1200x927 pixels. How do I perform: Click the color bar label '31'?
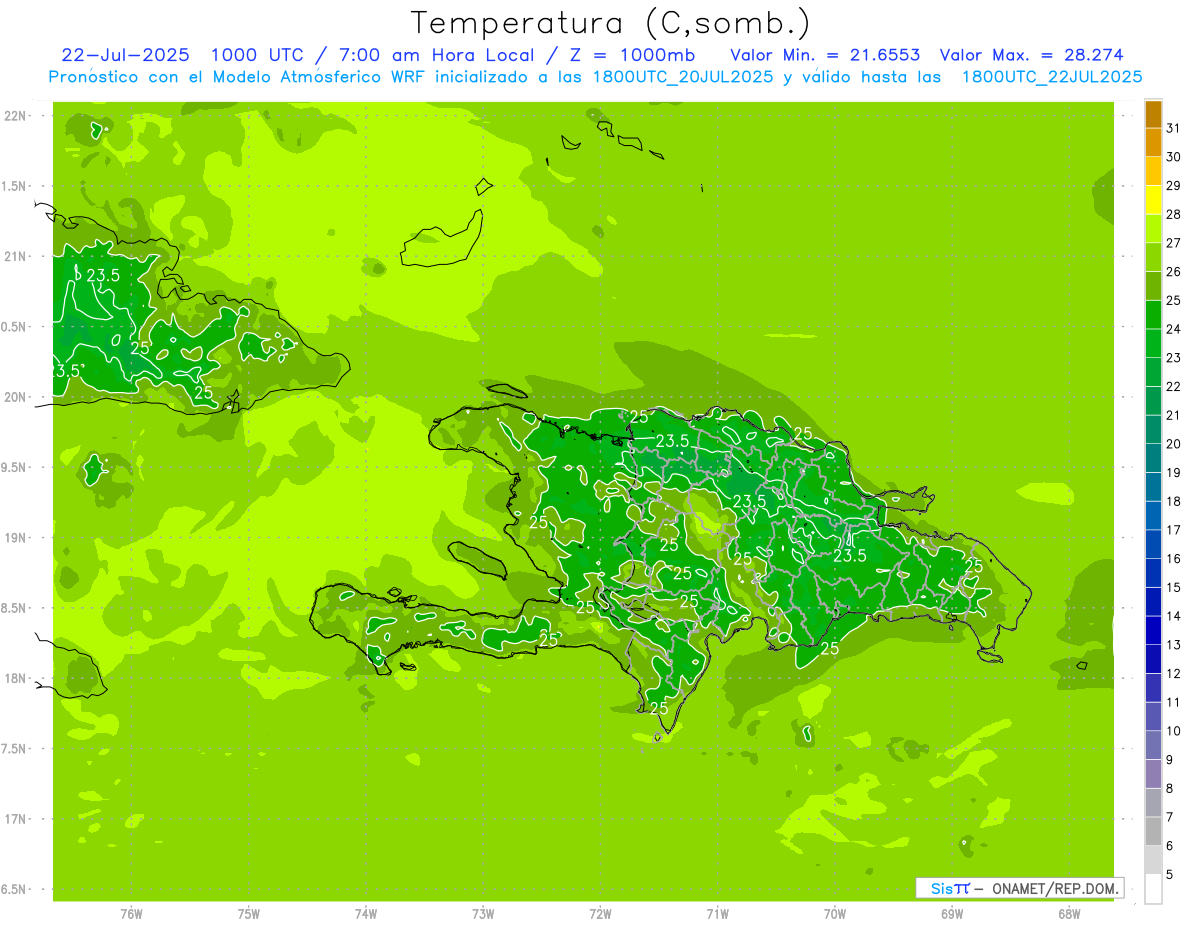click(x=1174, y=128)
